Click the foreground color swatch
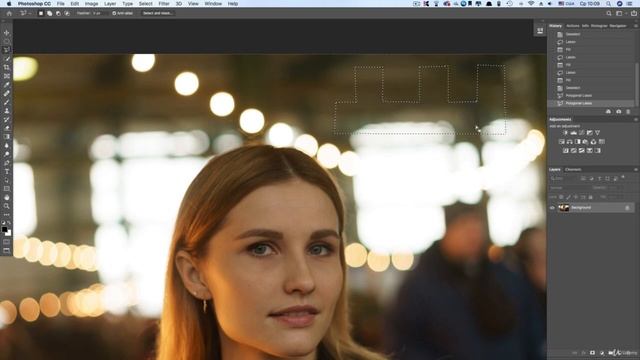 pos(4,230)
